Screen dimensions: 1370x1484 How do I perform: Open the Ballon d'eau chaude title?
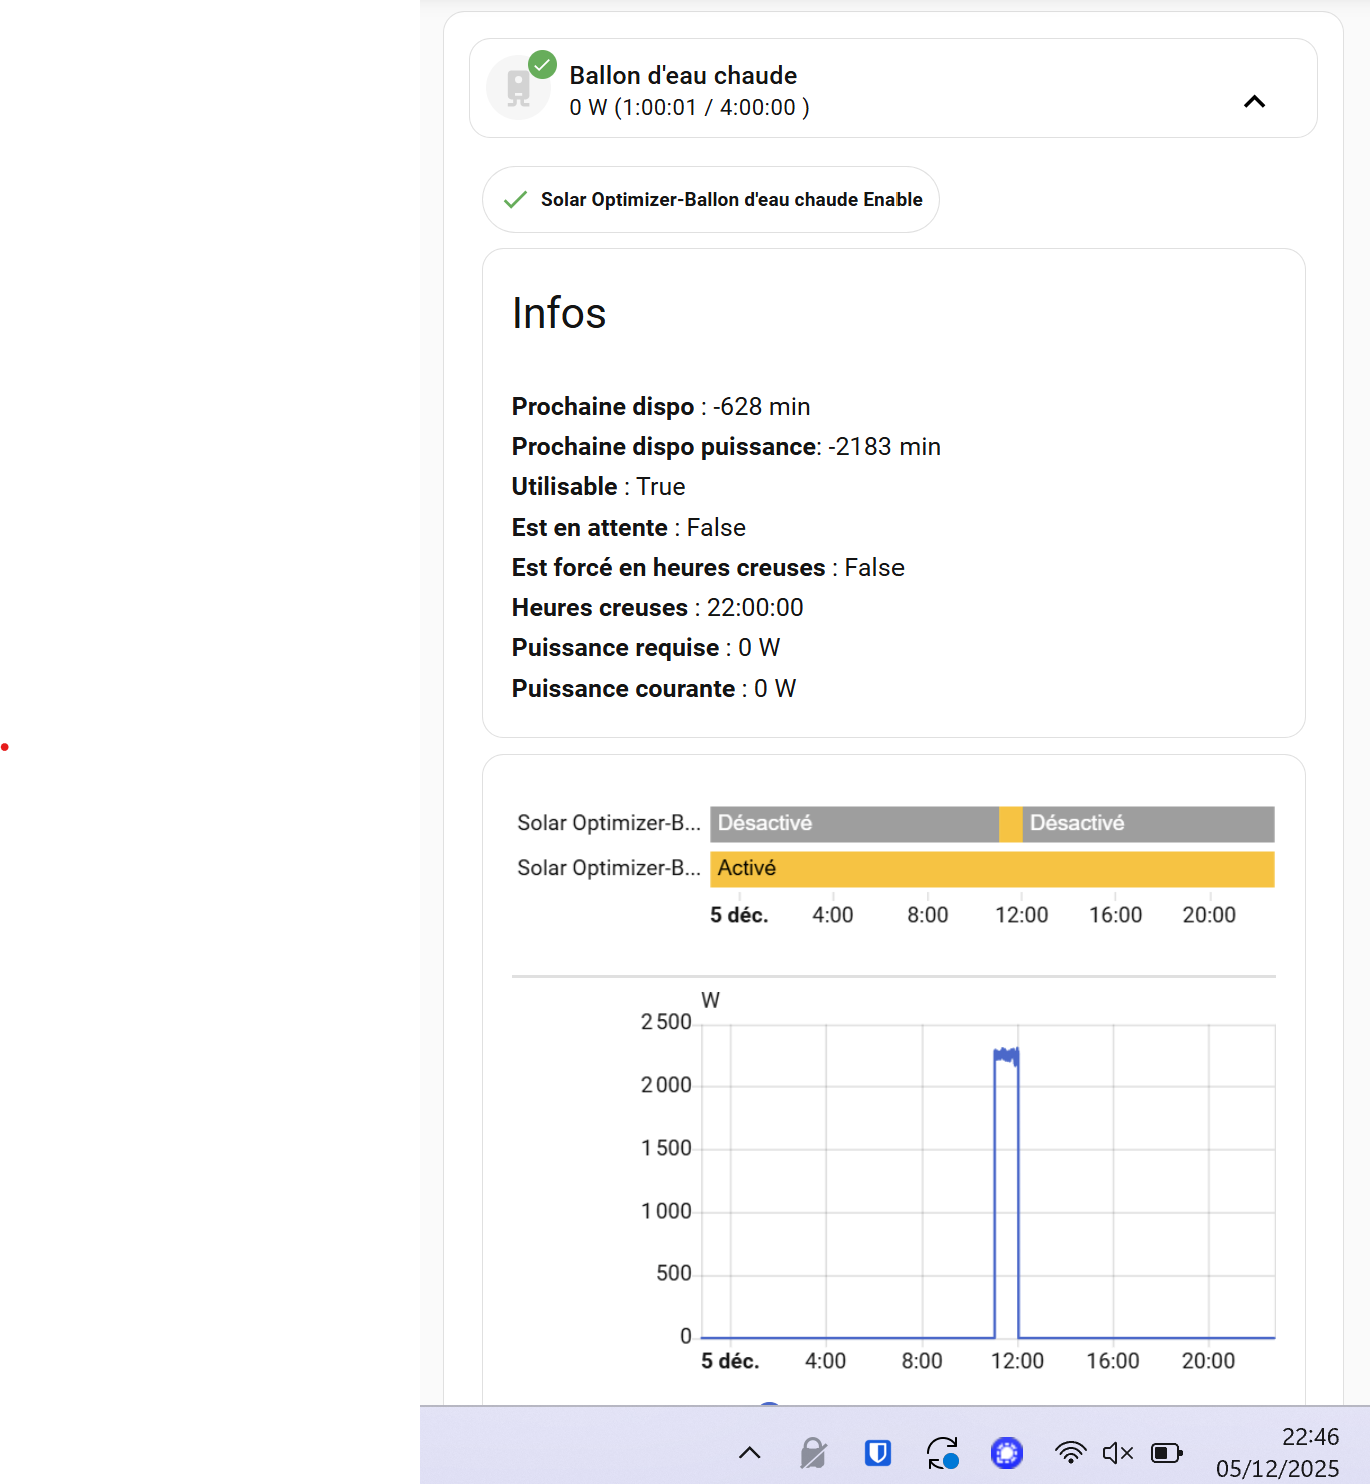(x=683, y=76)
